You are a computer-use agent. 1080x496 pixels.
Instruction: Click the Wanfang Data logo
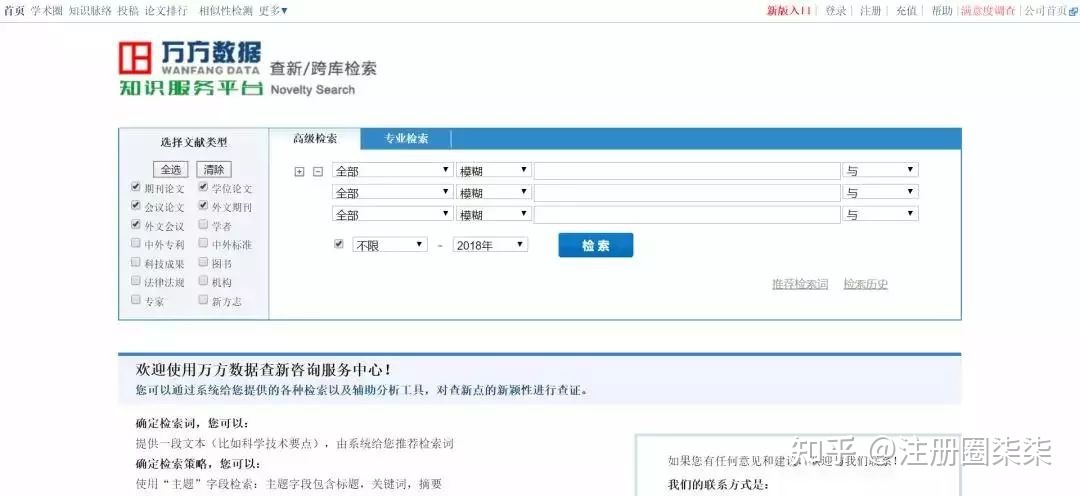191,68
